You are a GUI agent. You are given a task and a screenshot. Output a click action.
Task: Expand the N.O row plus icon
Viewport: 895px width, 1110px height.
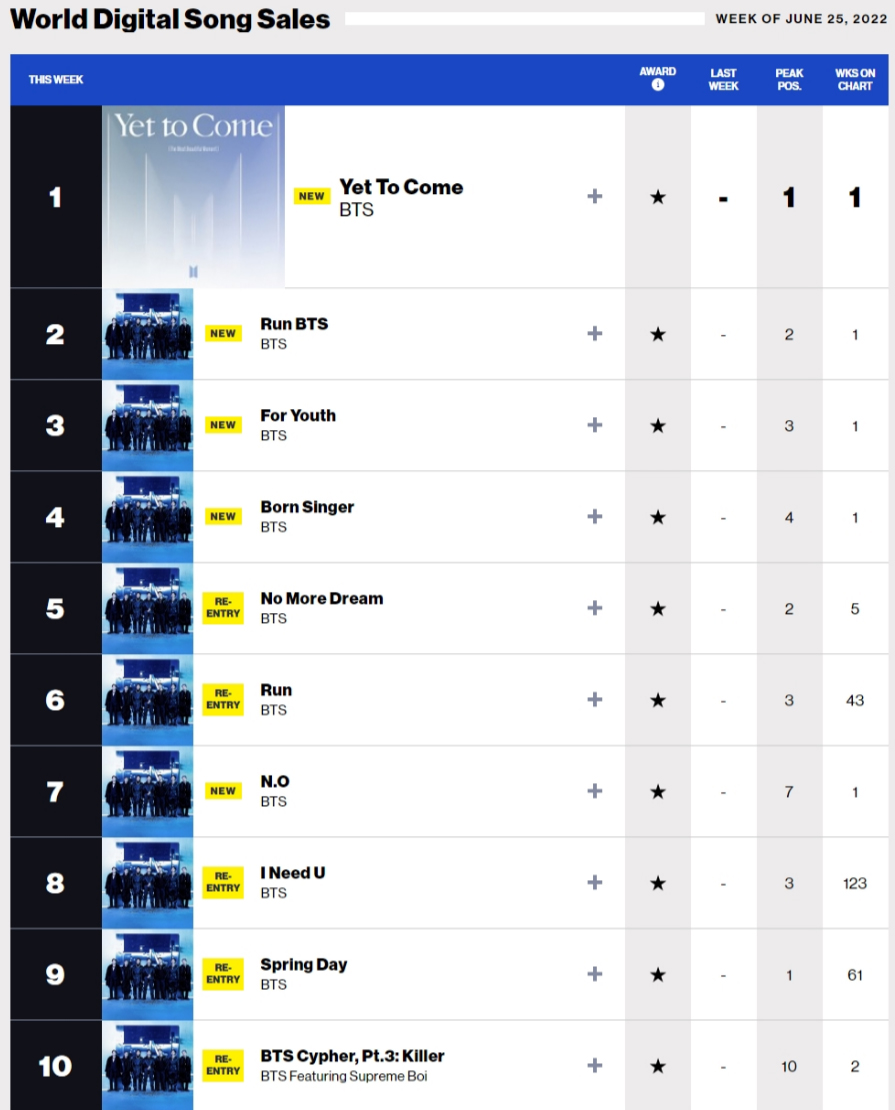coord(595,791)
